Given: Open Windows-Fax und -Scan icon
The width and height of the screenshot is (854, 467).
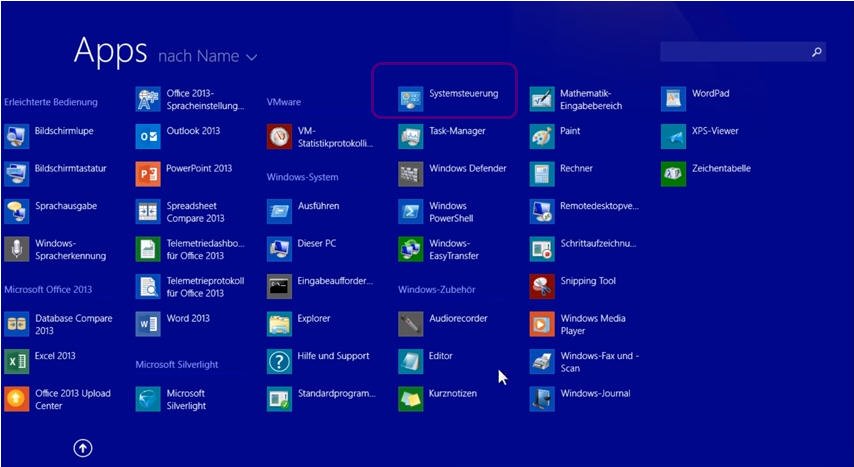Looking at the screenshot, I should tap(542, 362).
